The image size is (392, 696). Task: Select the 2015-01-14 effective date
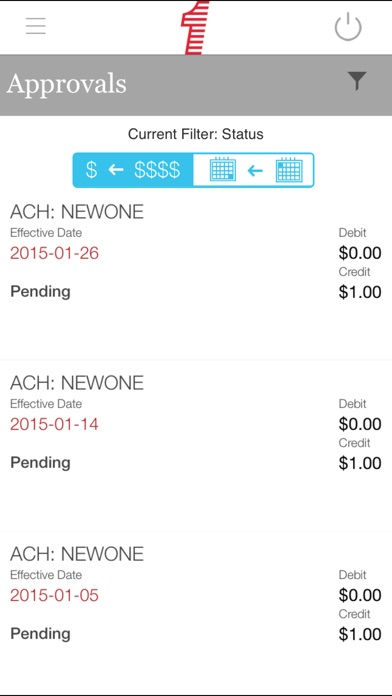pyautogui.click(x=54, y=424)
